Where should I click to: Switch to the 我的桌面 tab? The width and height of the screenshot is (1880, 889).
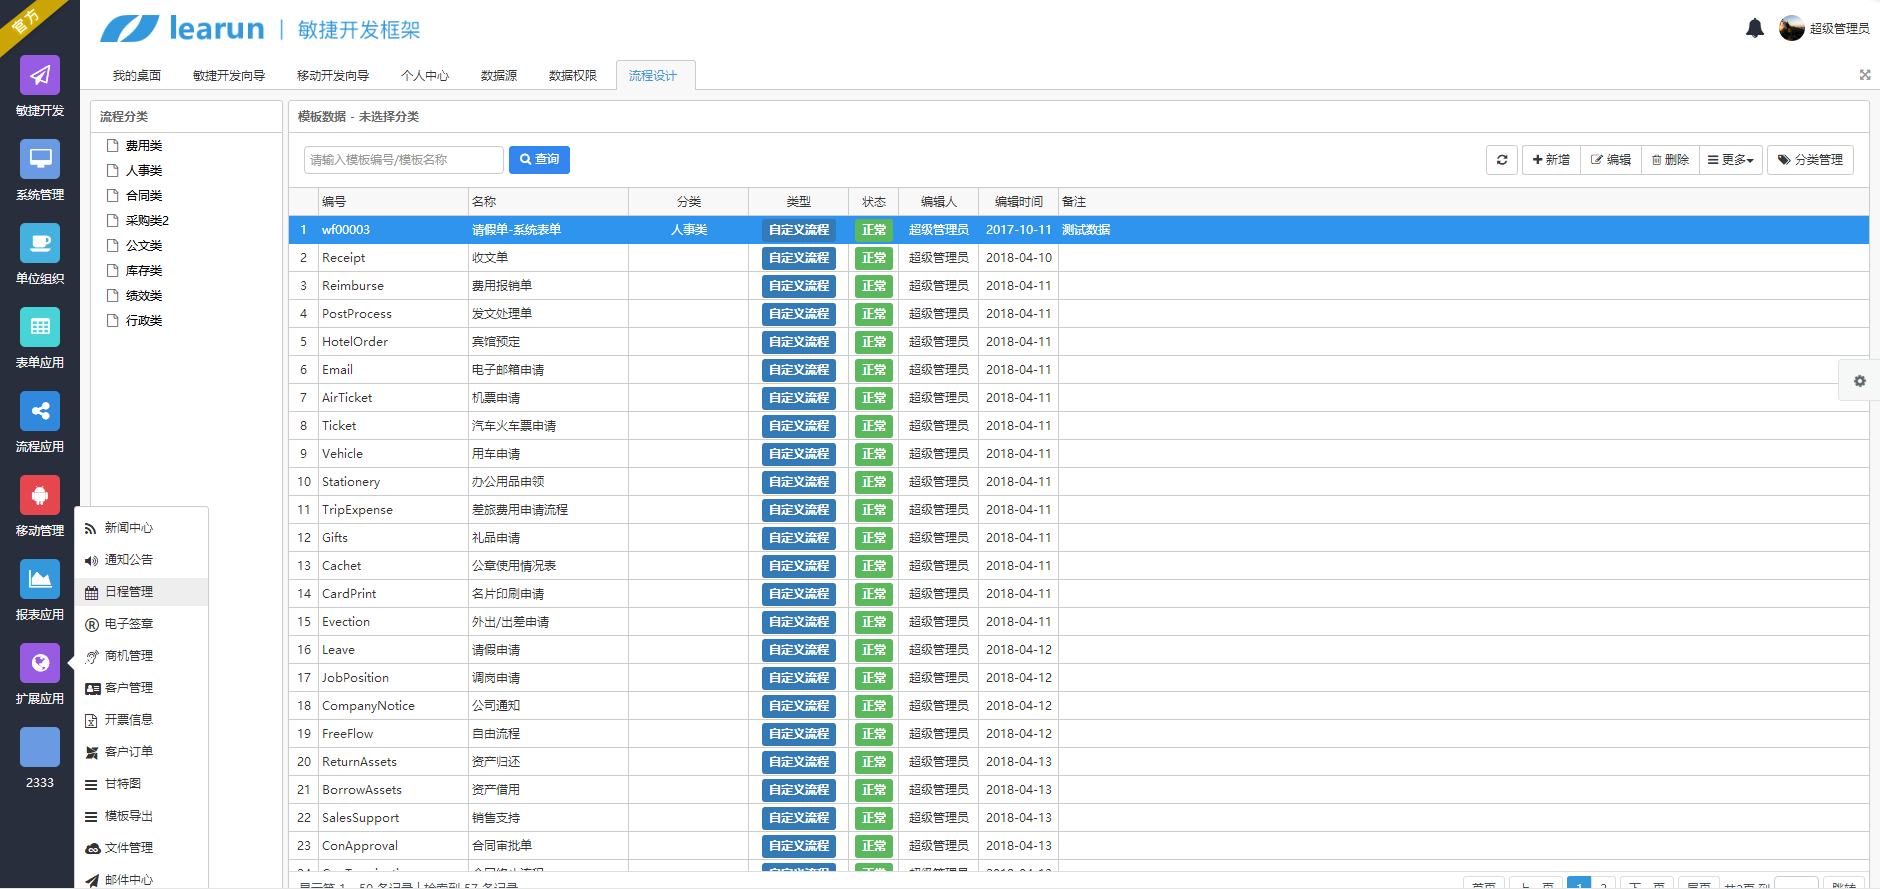pos(137,76)
